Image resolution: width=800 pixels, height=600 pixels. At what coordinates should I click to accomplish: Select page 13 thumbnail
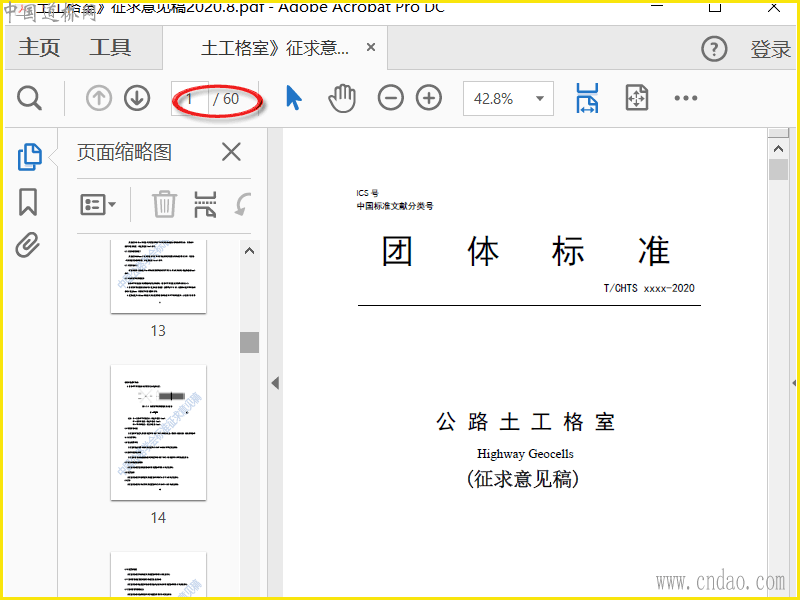point(159,277)
